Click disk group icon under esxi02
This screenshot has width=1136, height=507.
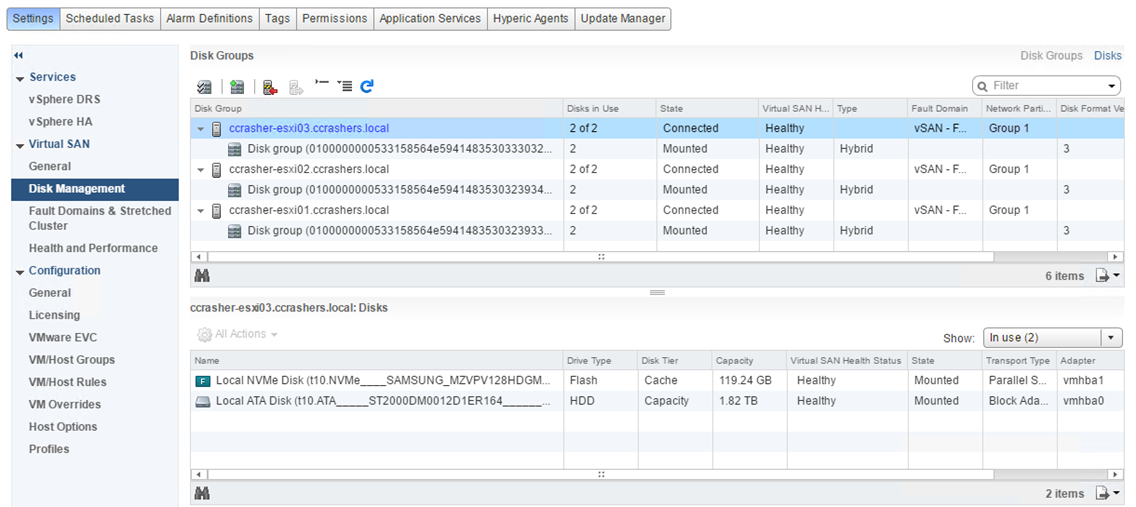[x=234, y=190]
